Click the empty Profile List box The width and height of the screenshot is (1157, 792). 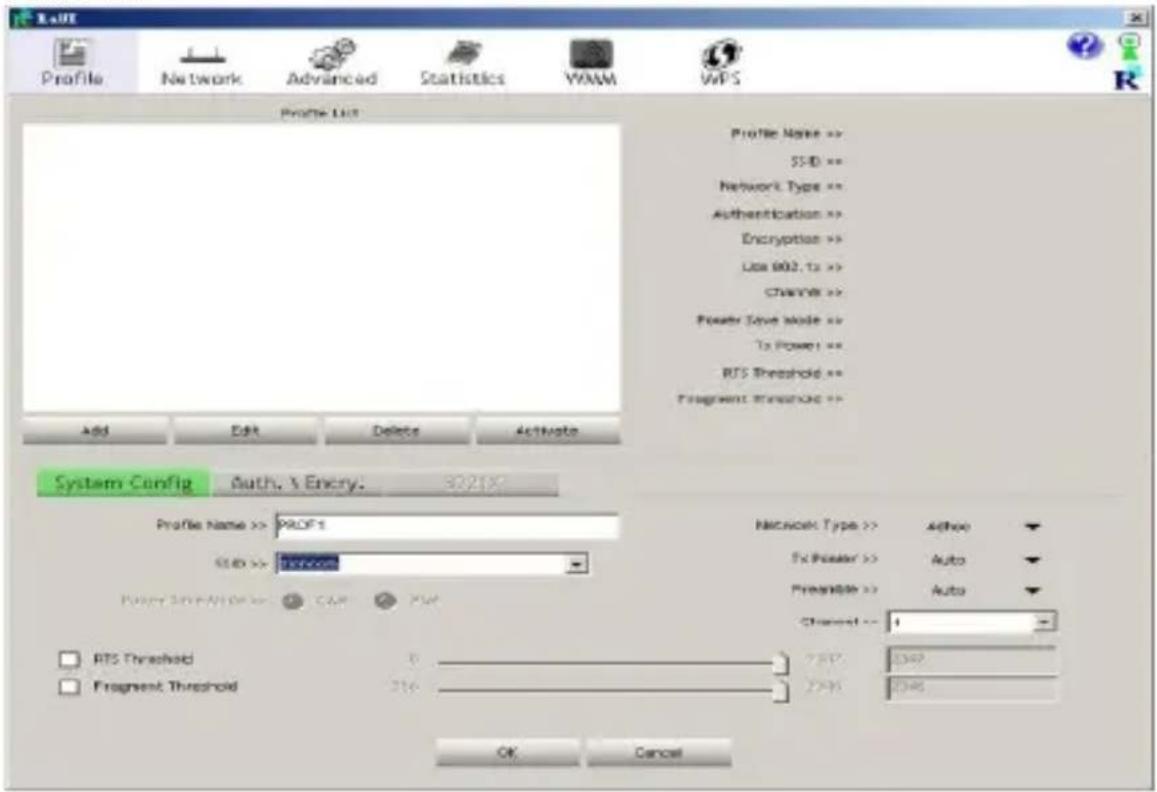click(321, 267)
